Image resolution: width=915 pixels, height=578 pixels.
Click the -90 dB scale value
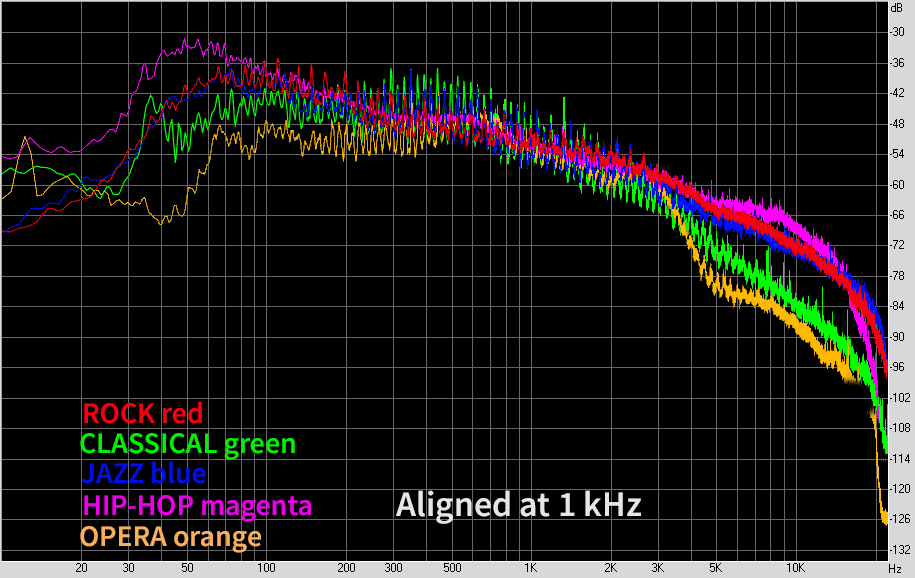[897, 337]
